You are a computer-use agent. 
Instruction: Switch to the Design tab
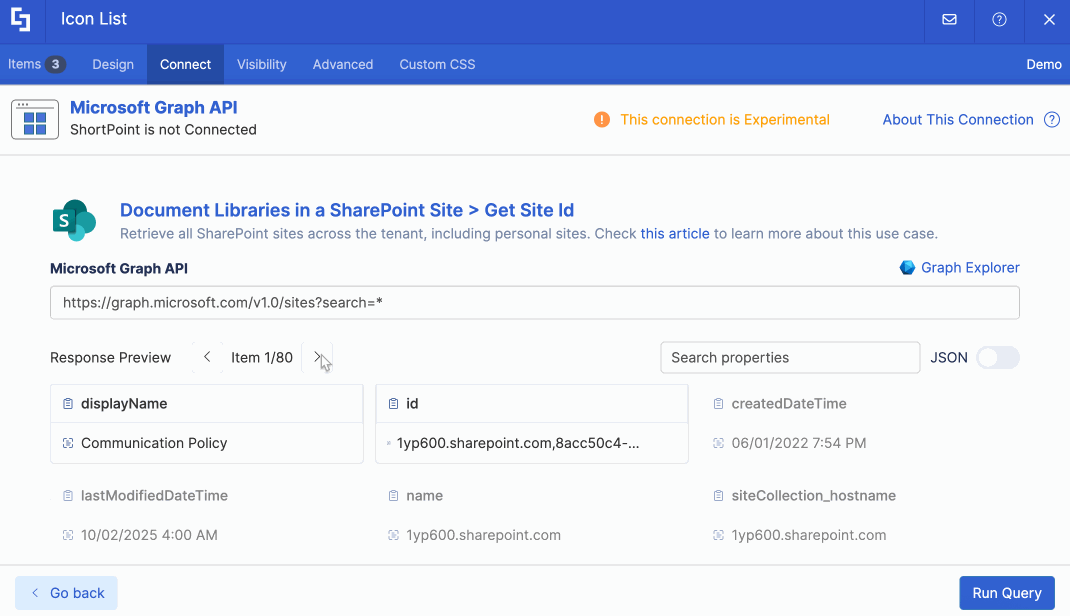coord(113,64)
